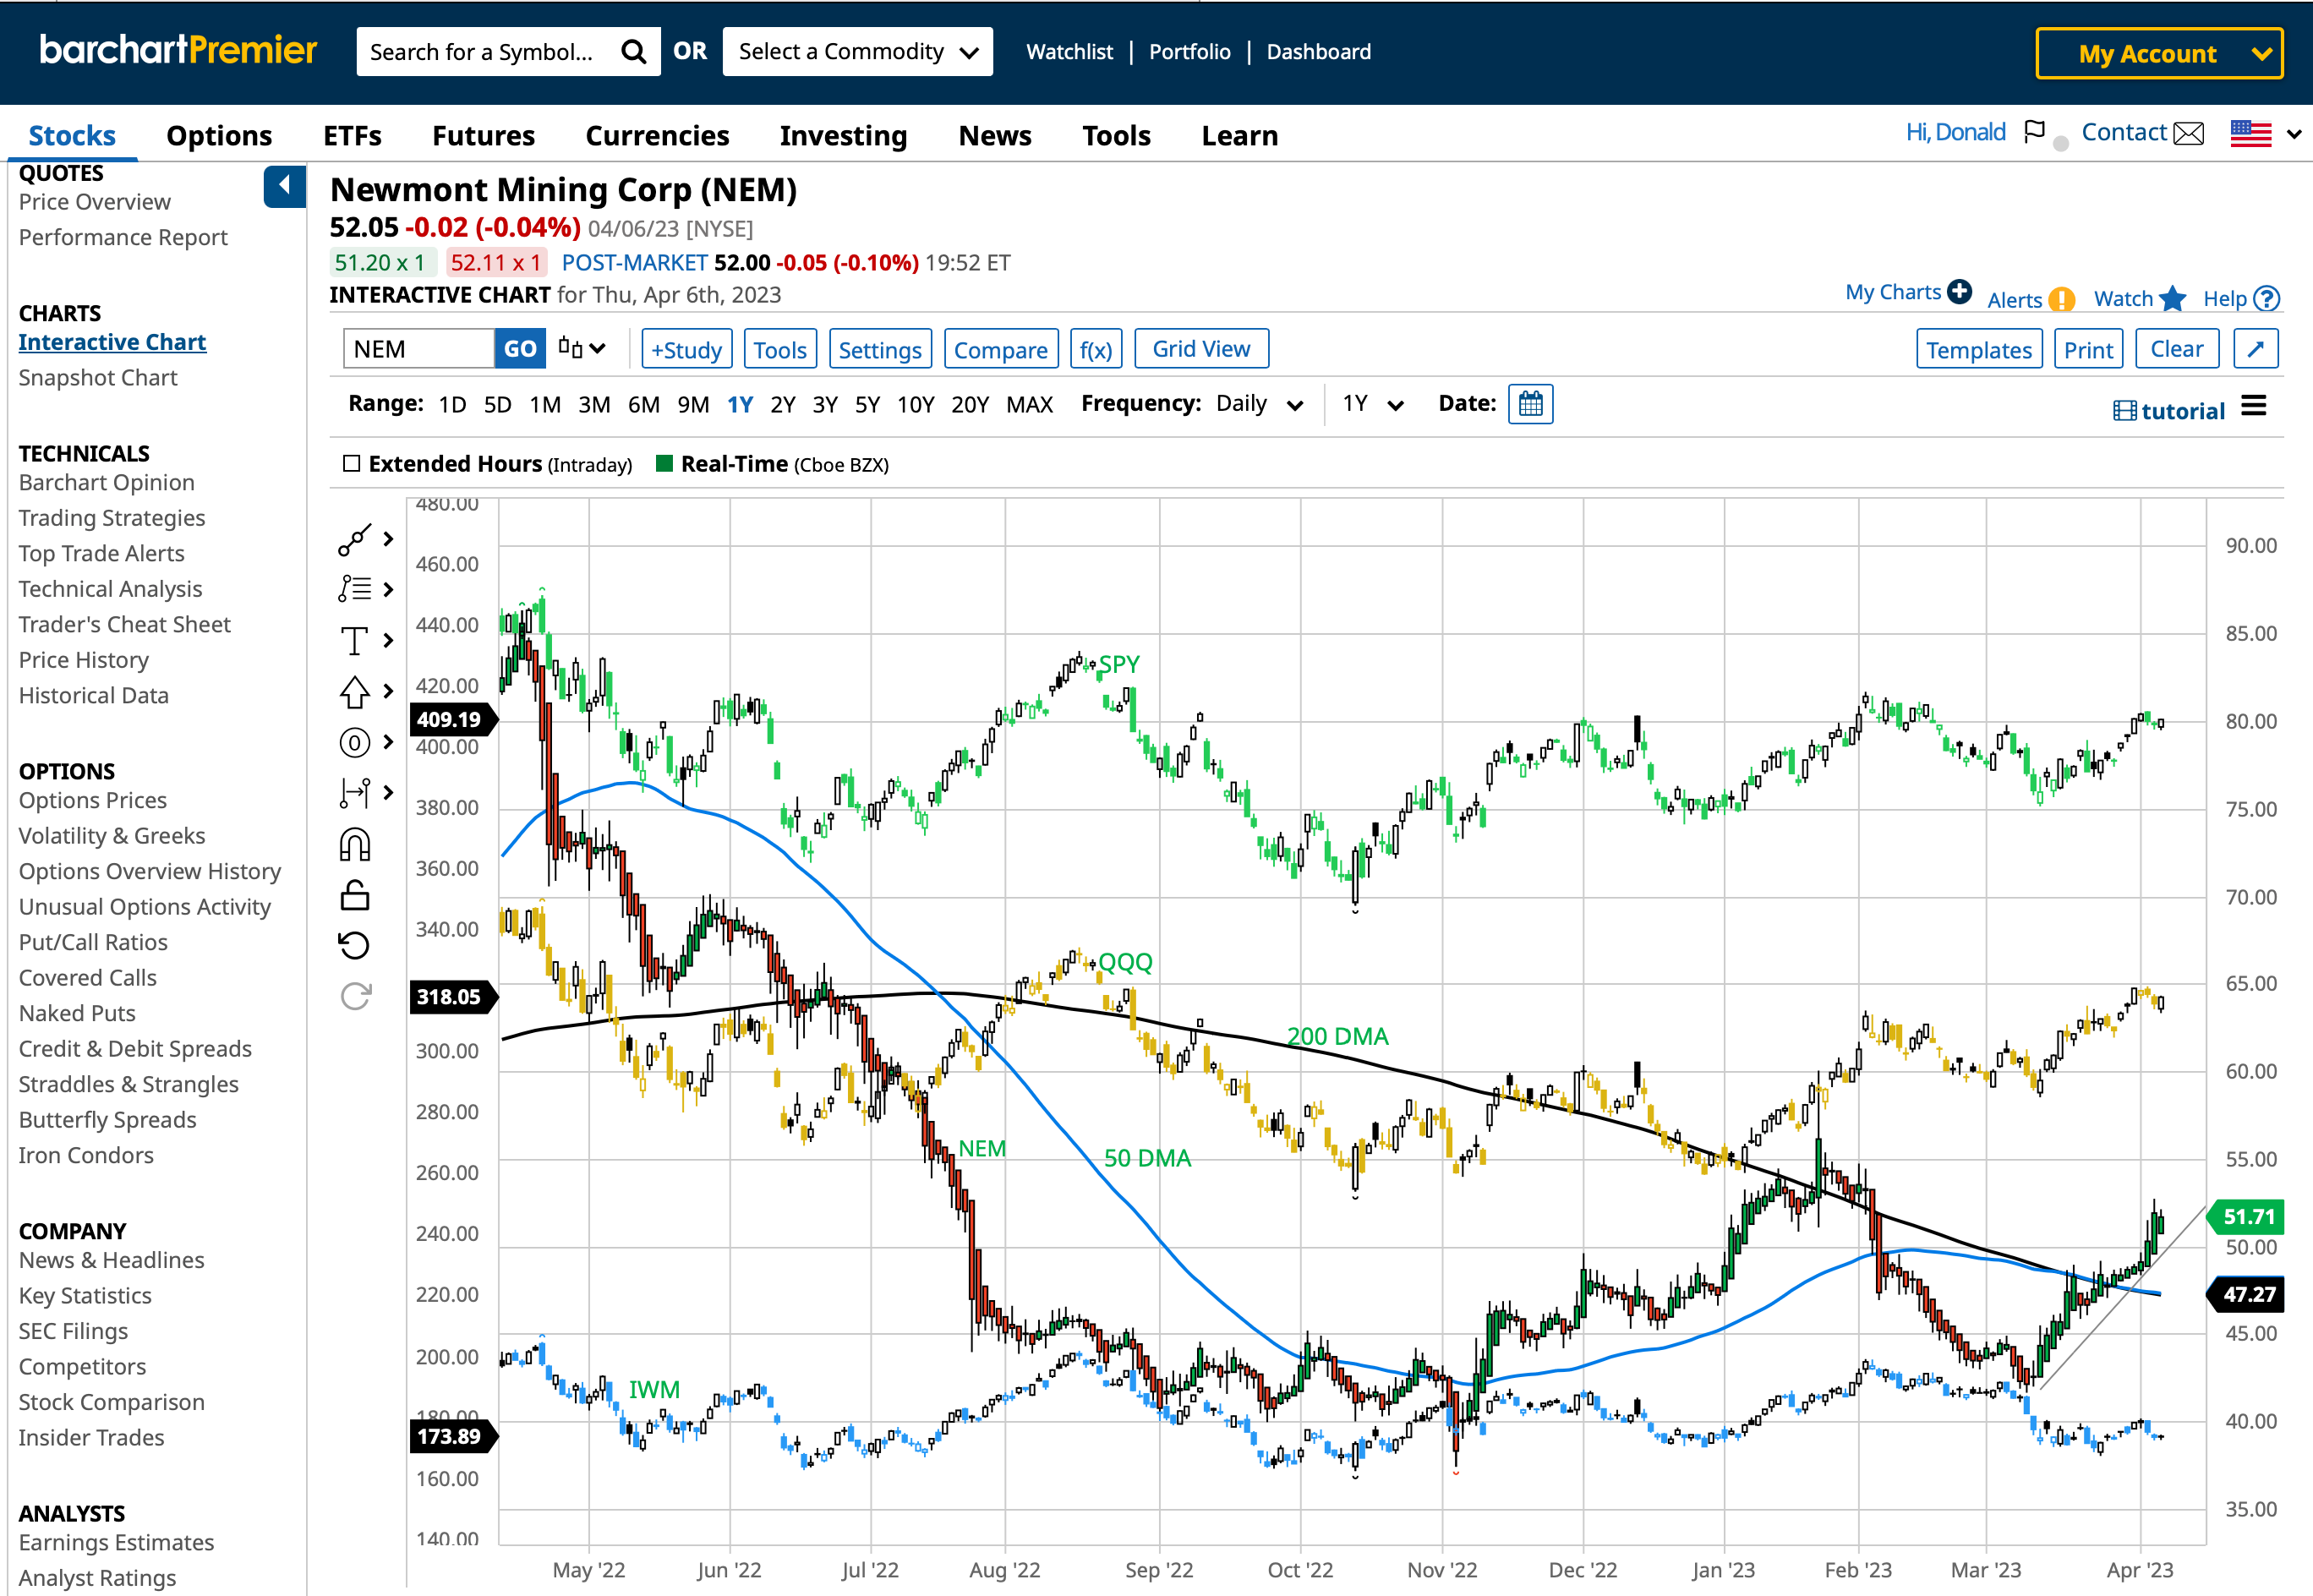The height and width of the screenshot is (1596, 2313).
Task: Click the search magnifier icon
Action: (x=633, y=51)
